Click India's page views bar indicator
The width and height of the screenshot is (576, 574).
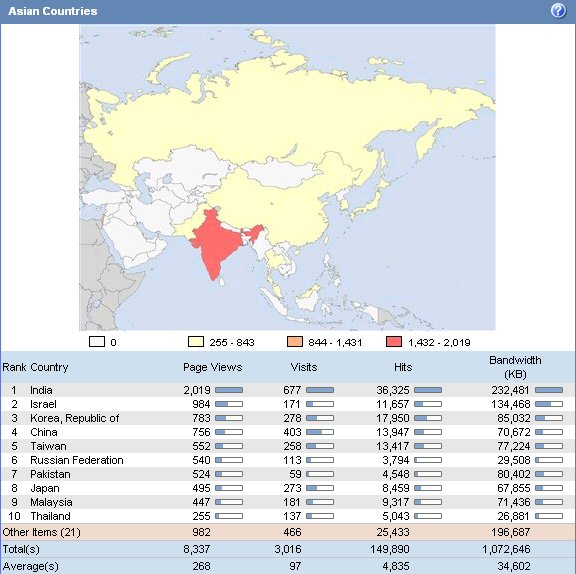(229, 390)
